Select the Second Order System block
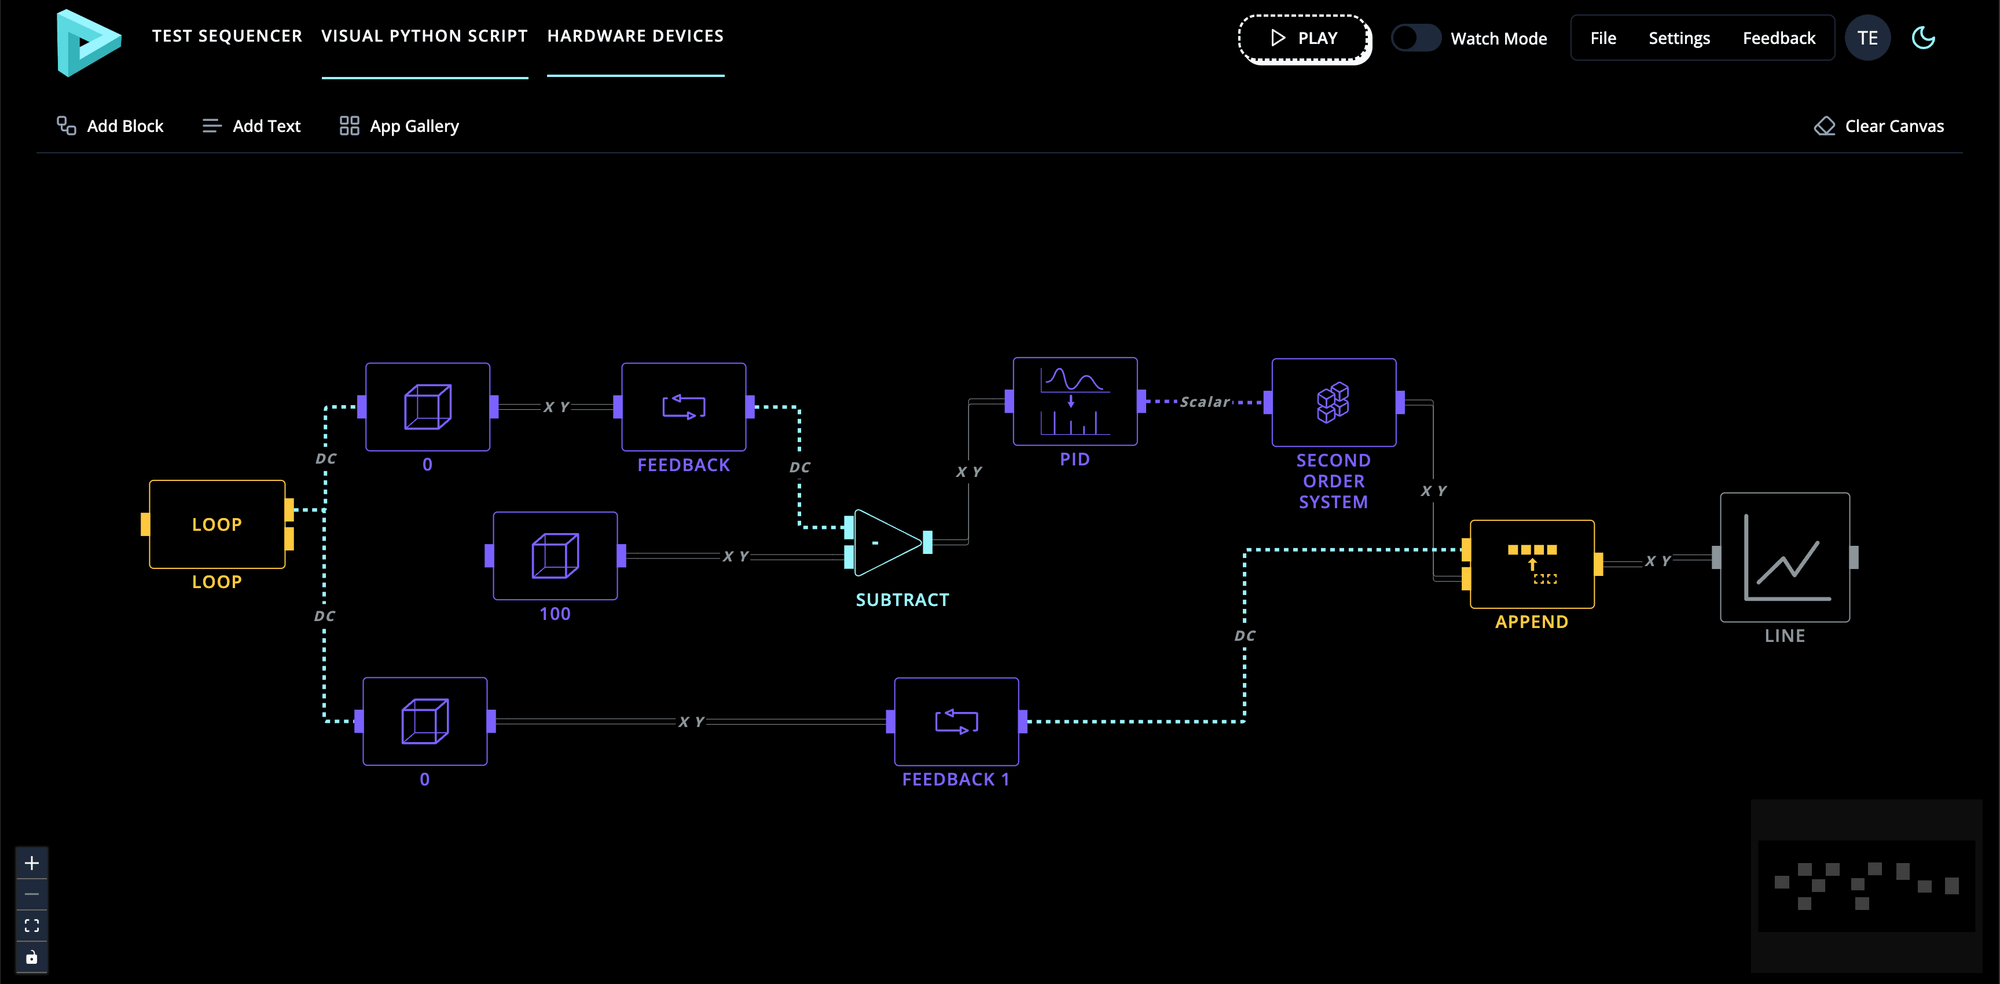 [x=1333, y=403]
